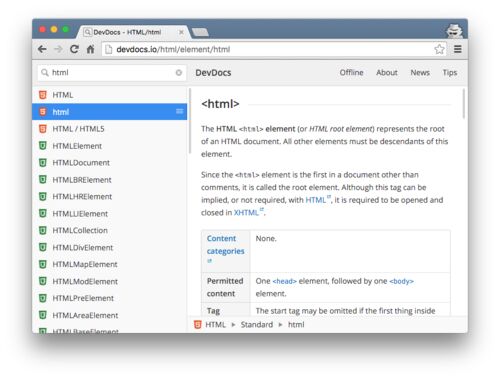
Task: Open HTMLAreaElement in results list
Action: click(109, 315)
